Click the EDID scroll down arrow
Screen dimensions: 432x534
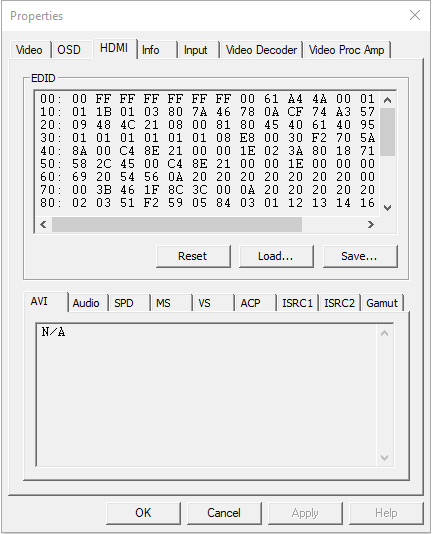click(387, 208)
